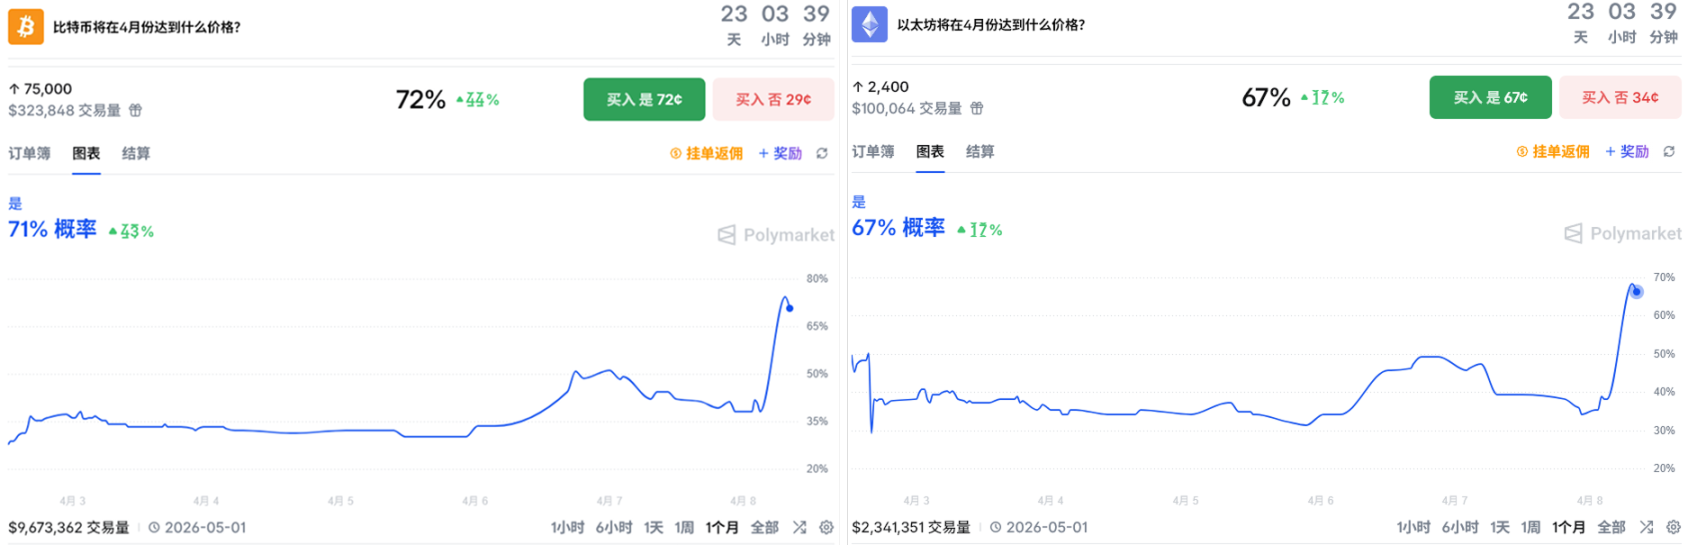Switch to 结算 tab in Ethereum market
The height and width of the screenshot is (545, 1688).
tap(980, 152)
